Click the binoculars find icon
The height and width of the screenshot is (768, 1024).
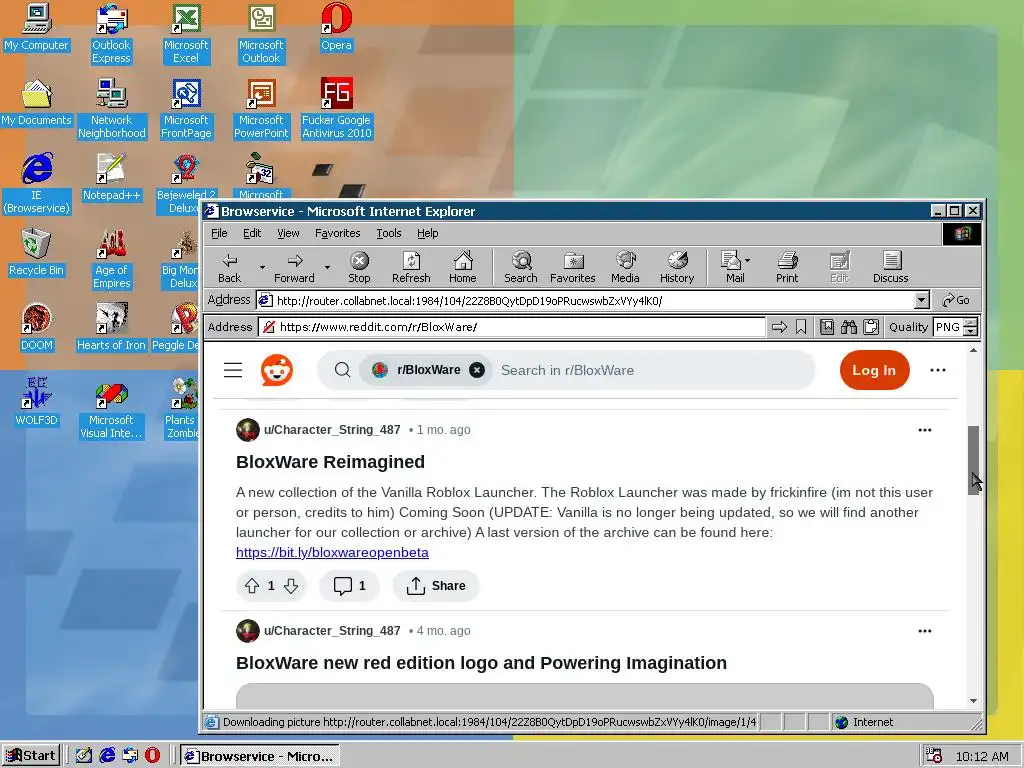849,327
